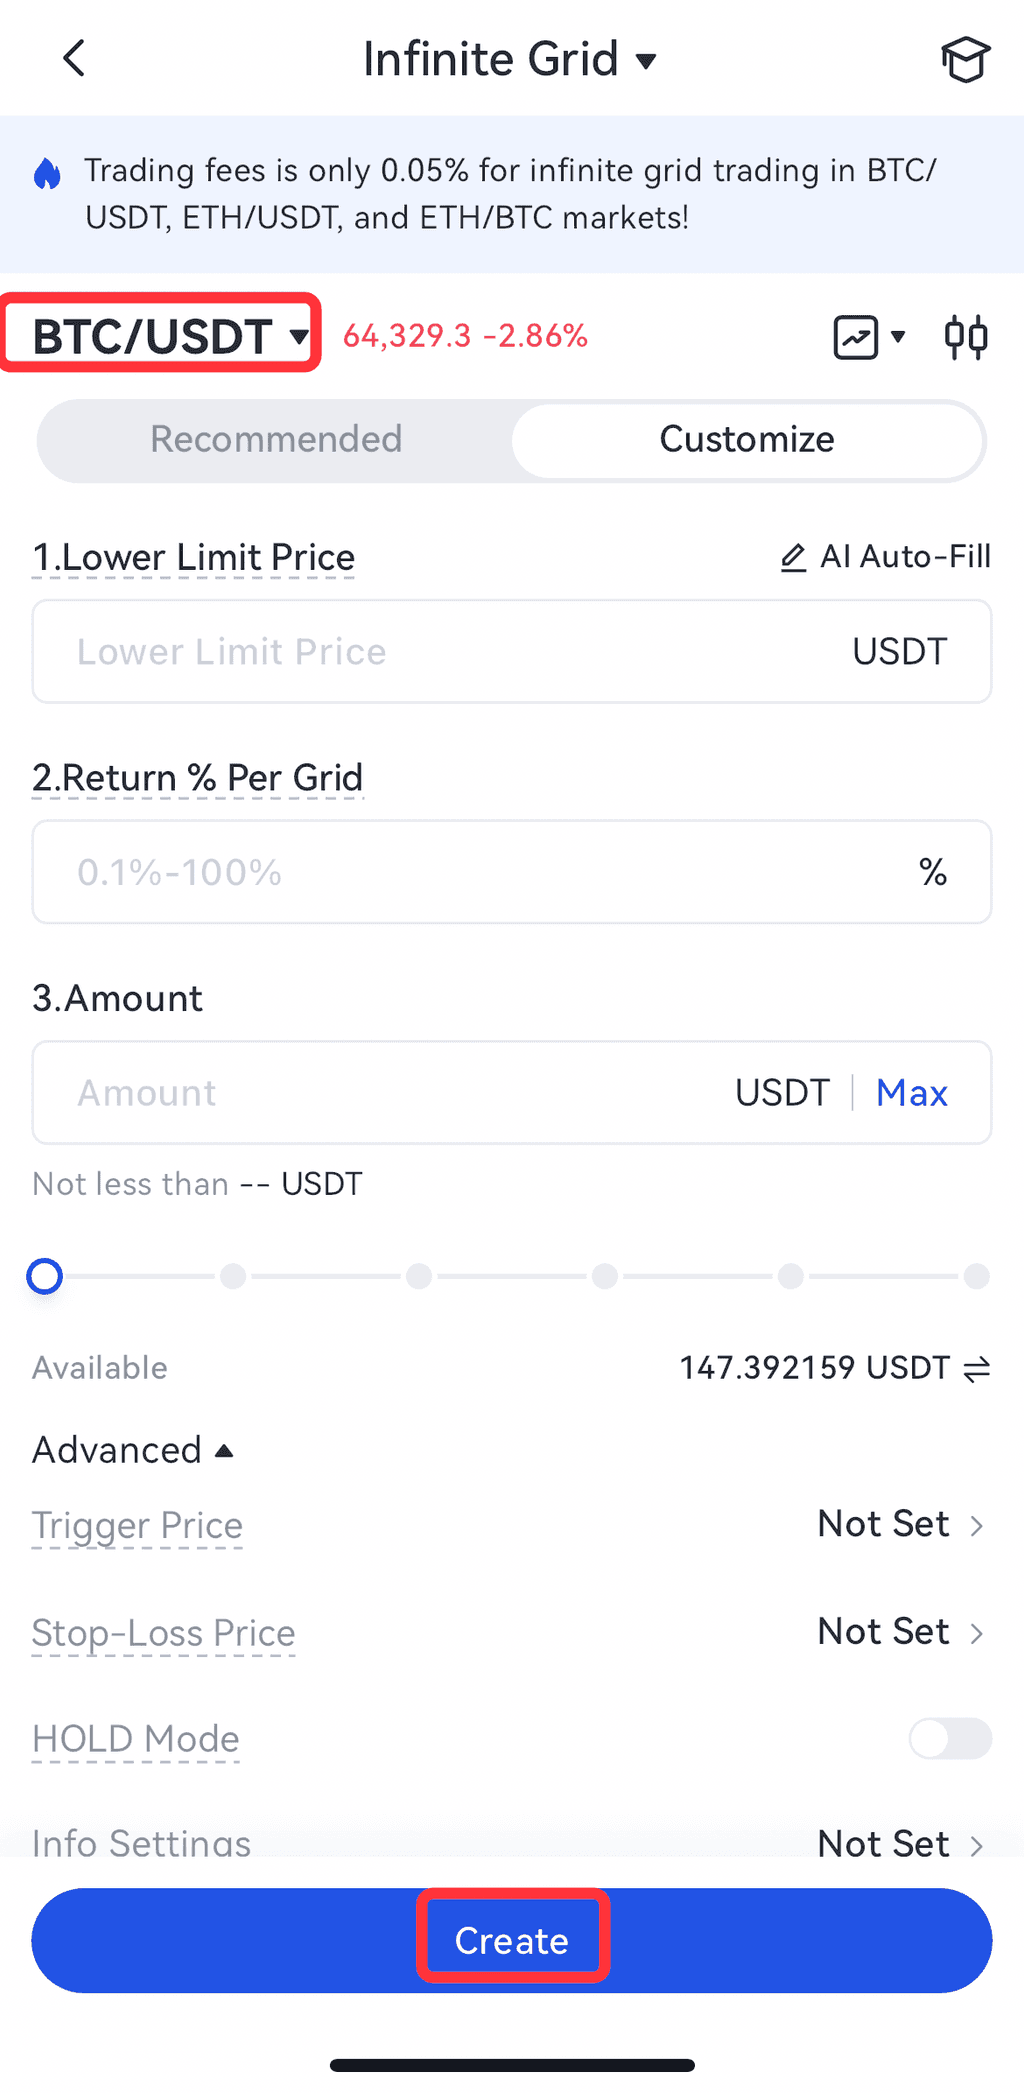This screenshot has height=2093, width=1024.
Task: Tap Max in the Amount field
Action: coord(911,1093)
